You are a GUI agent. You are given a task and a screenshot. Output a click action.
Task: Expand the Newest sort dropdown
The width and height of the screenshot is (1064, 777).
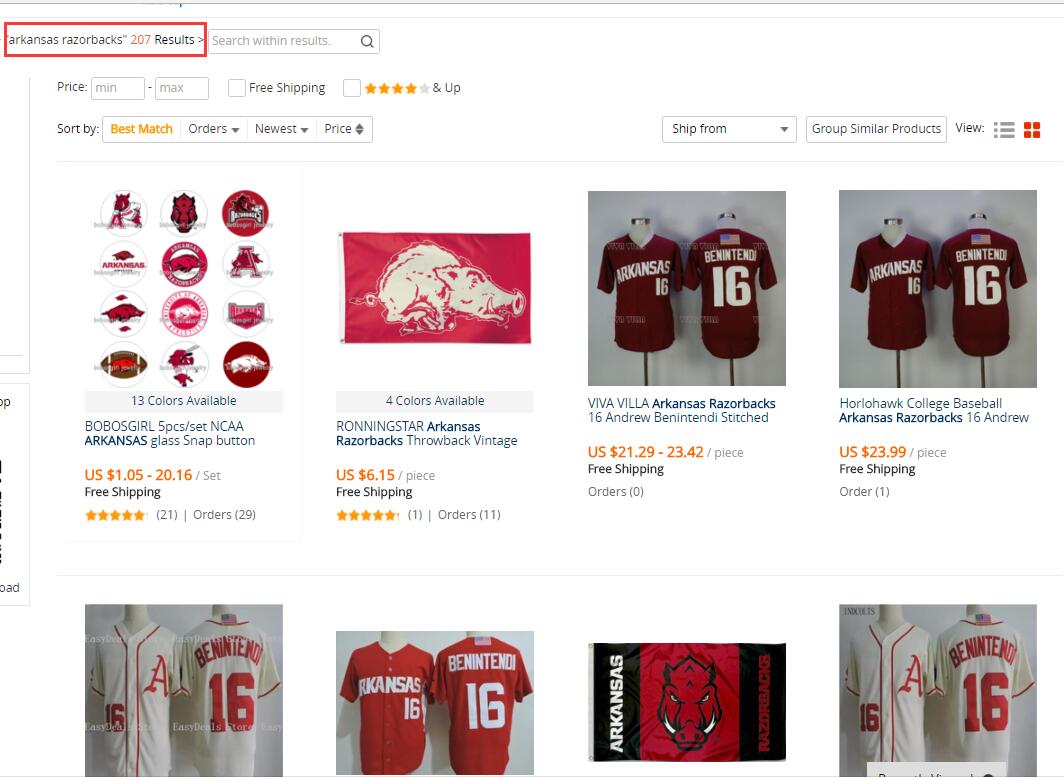tap(282, 129)
